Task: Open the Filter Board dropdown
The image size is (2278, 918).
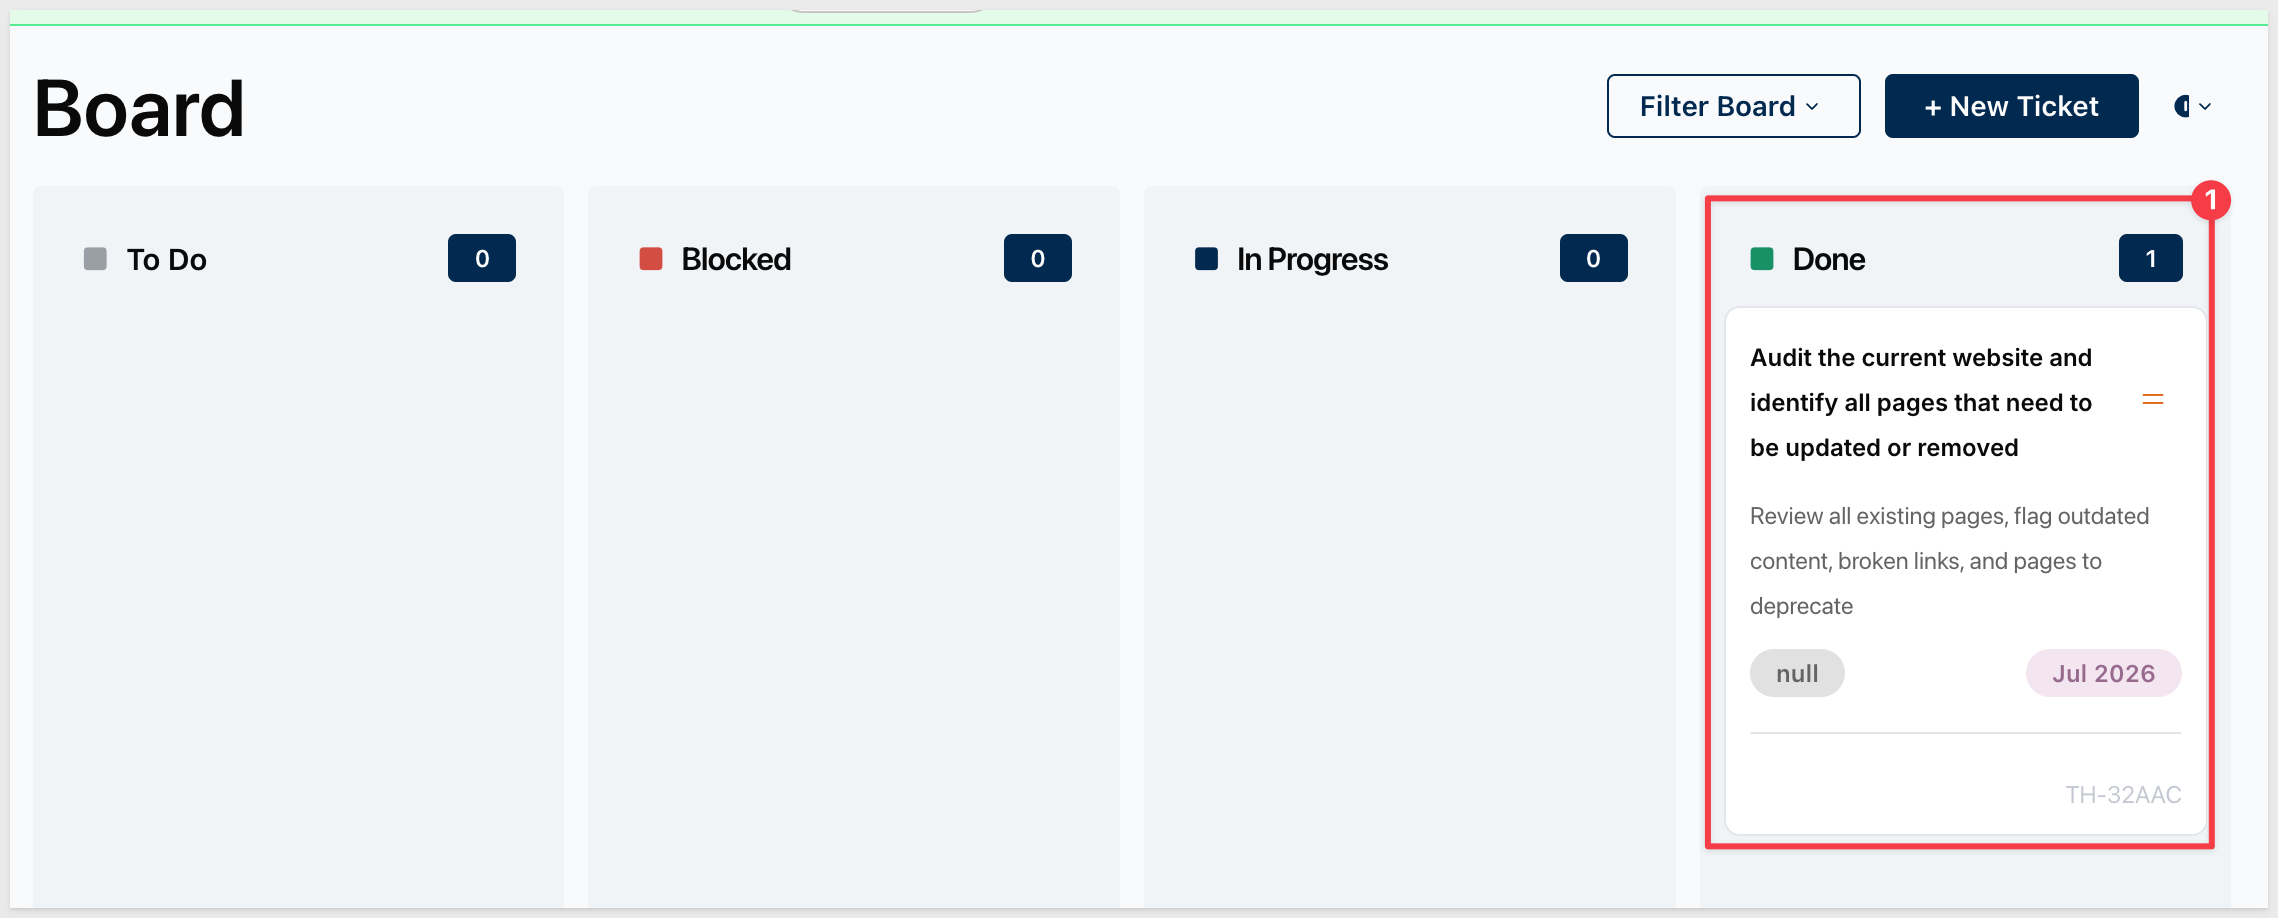Action: 1733,106
